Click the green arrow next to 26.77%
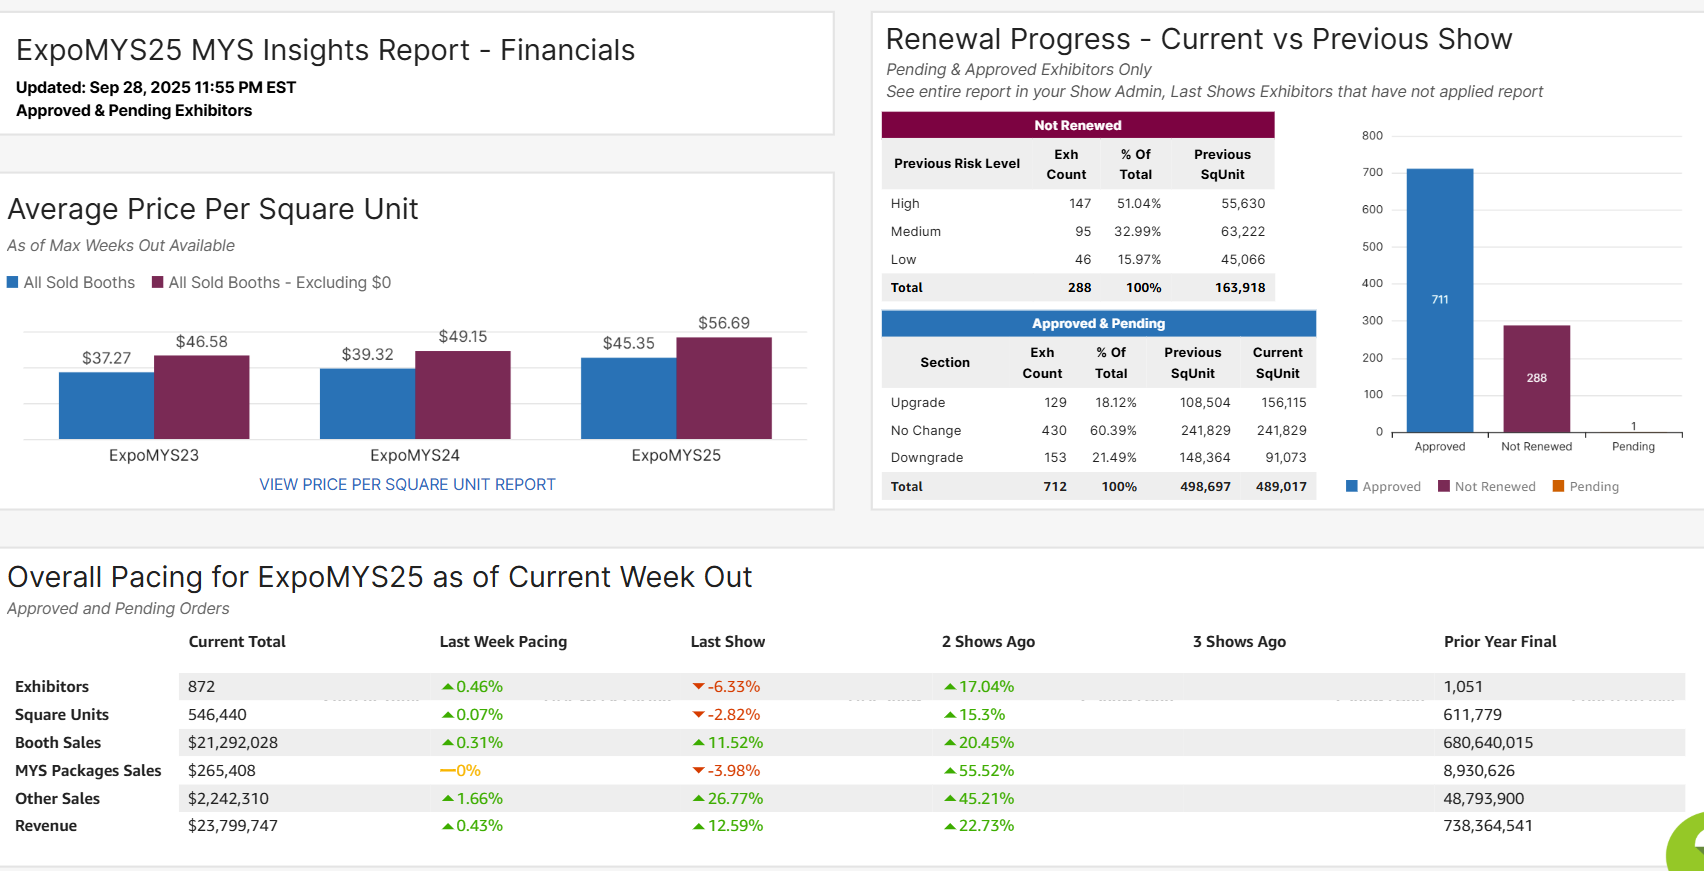 pos(698,799)
